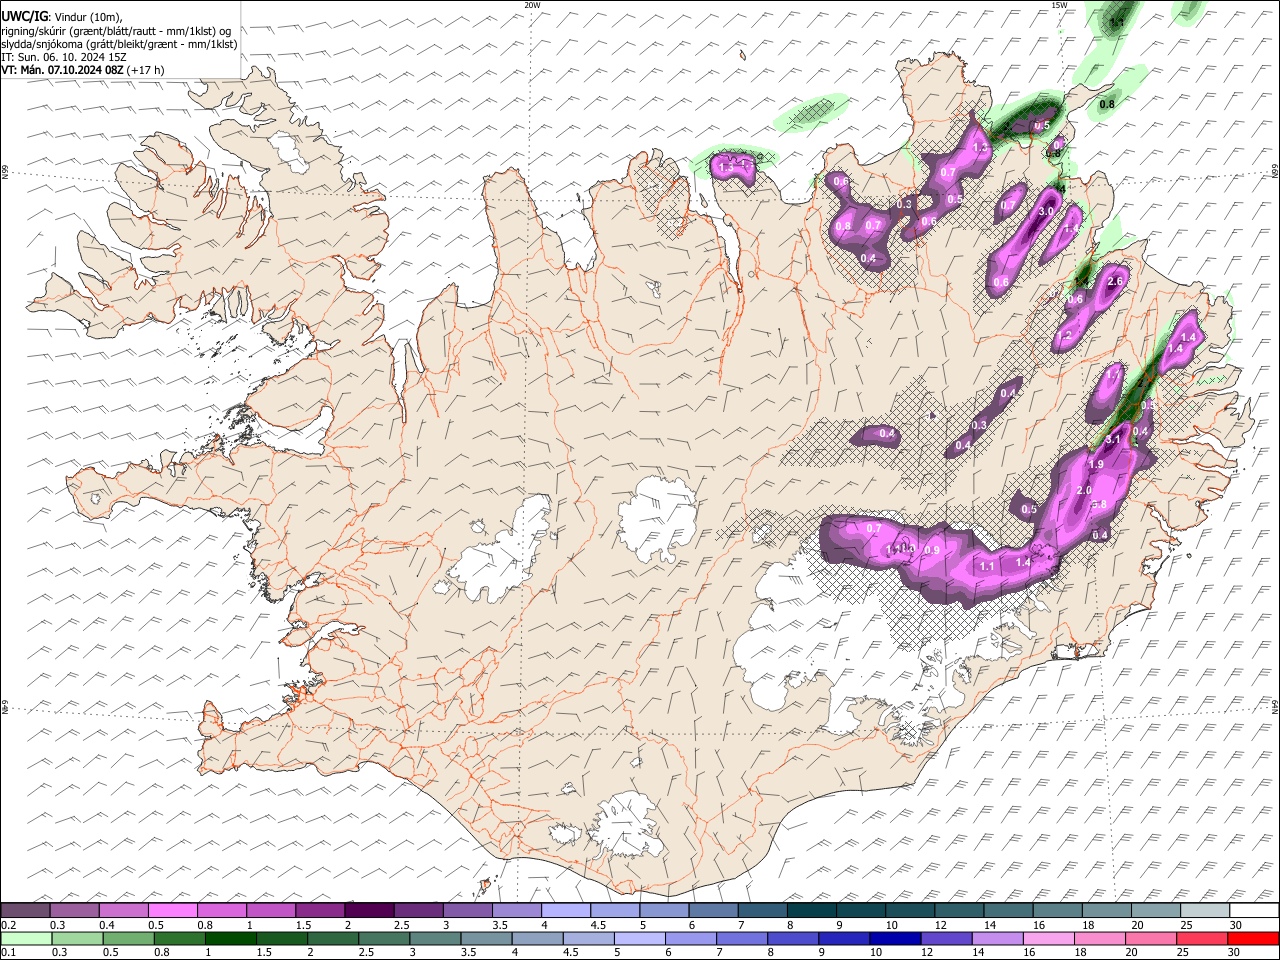
Task: Select lower legend swatch between 0.8 and 1
Action: pos(181,938)
